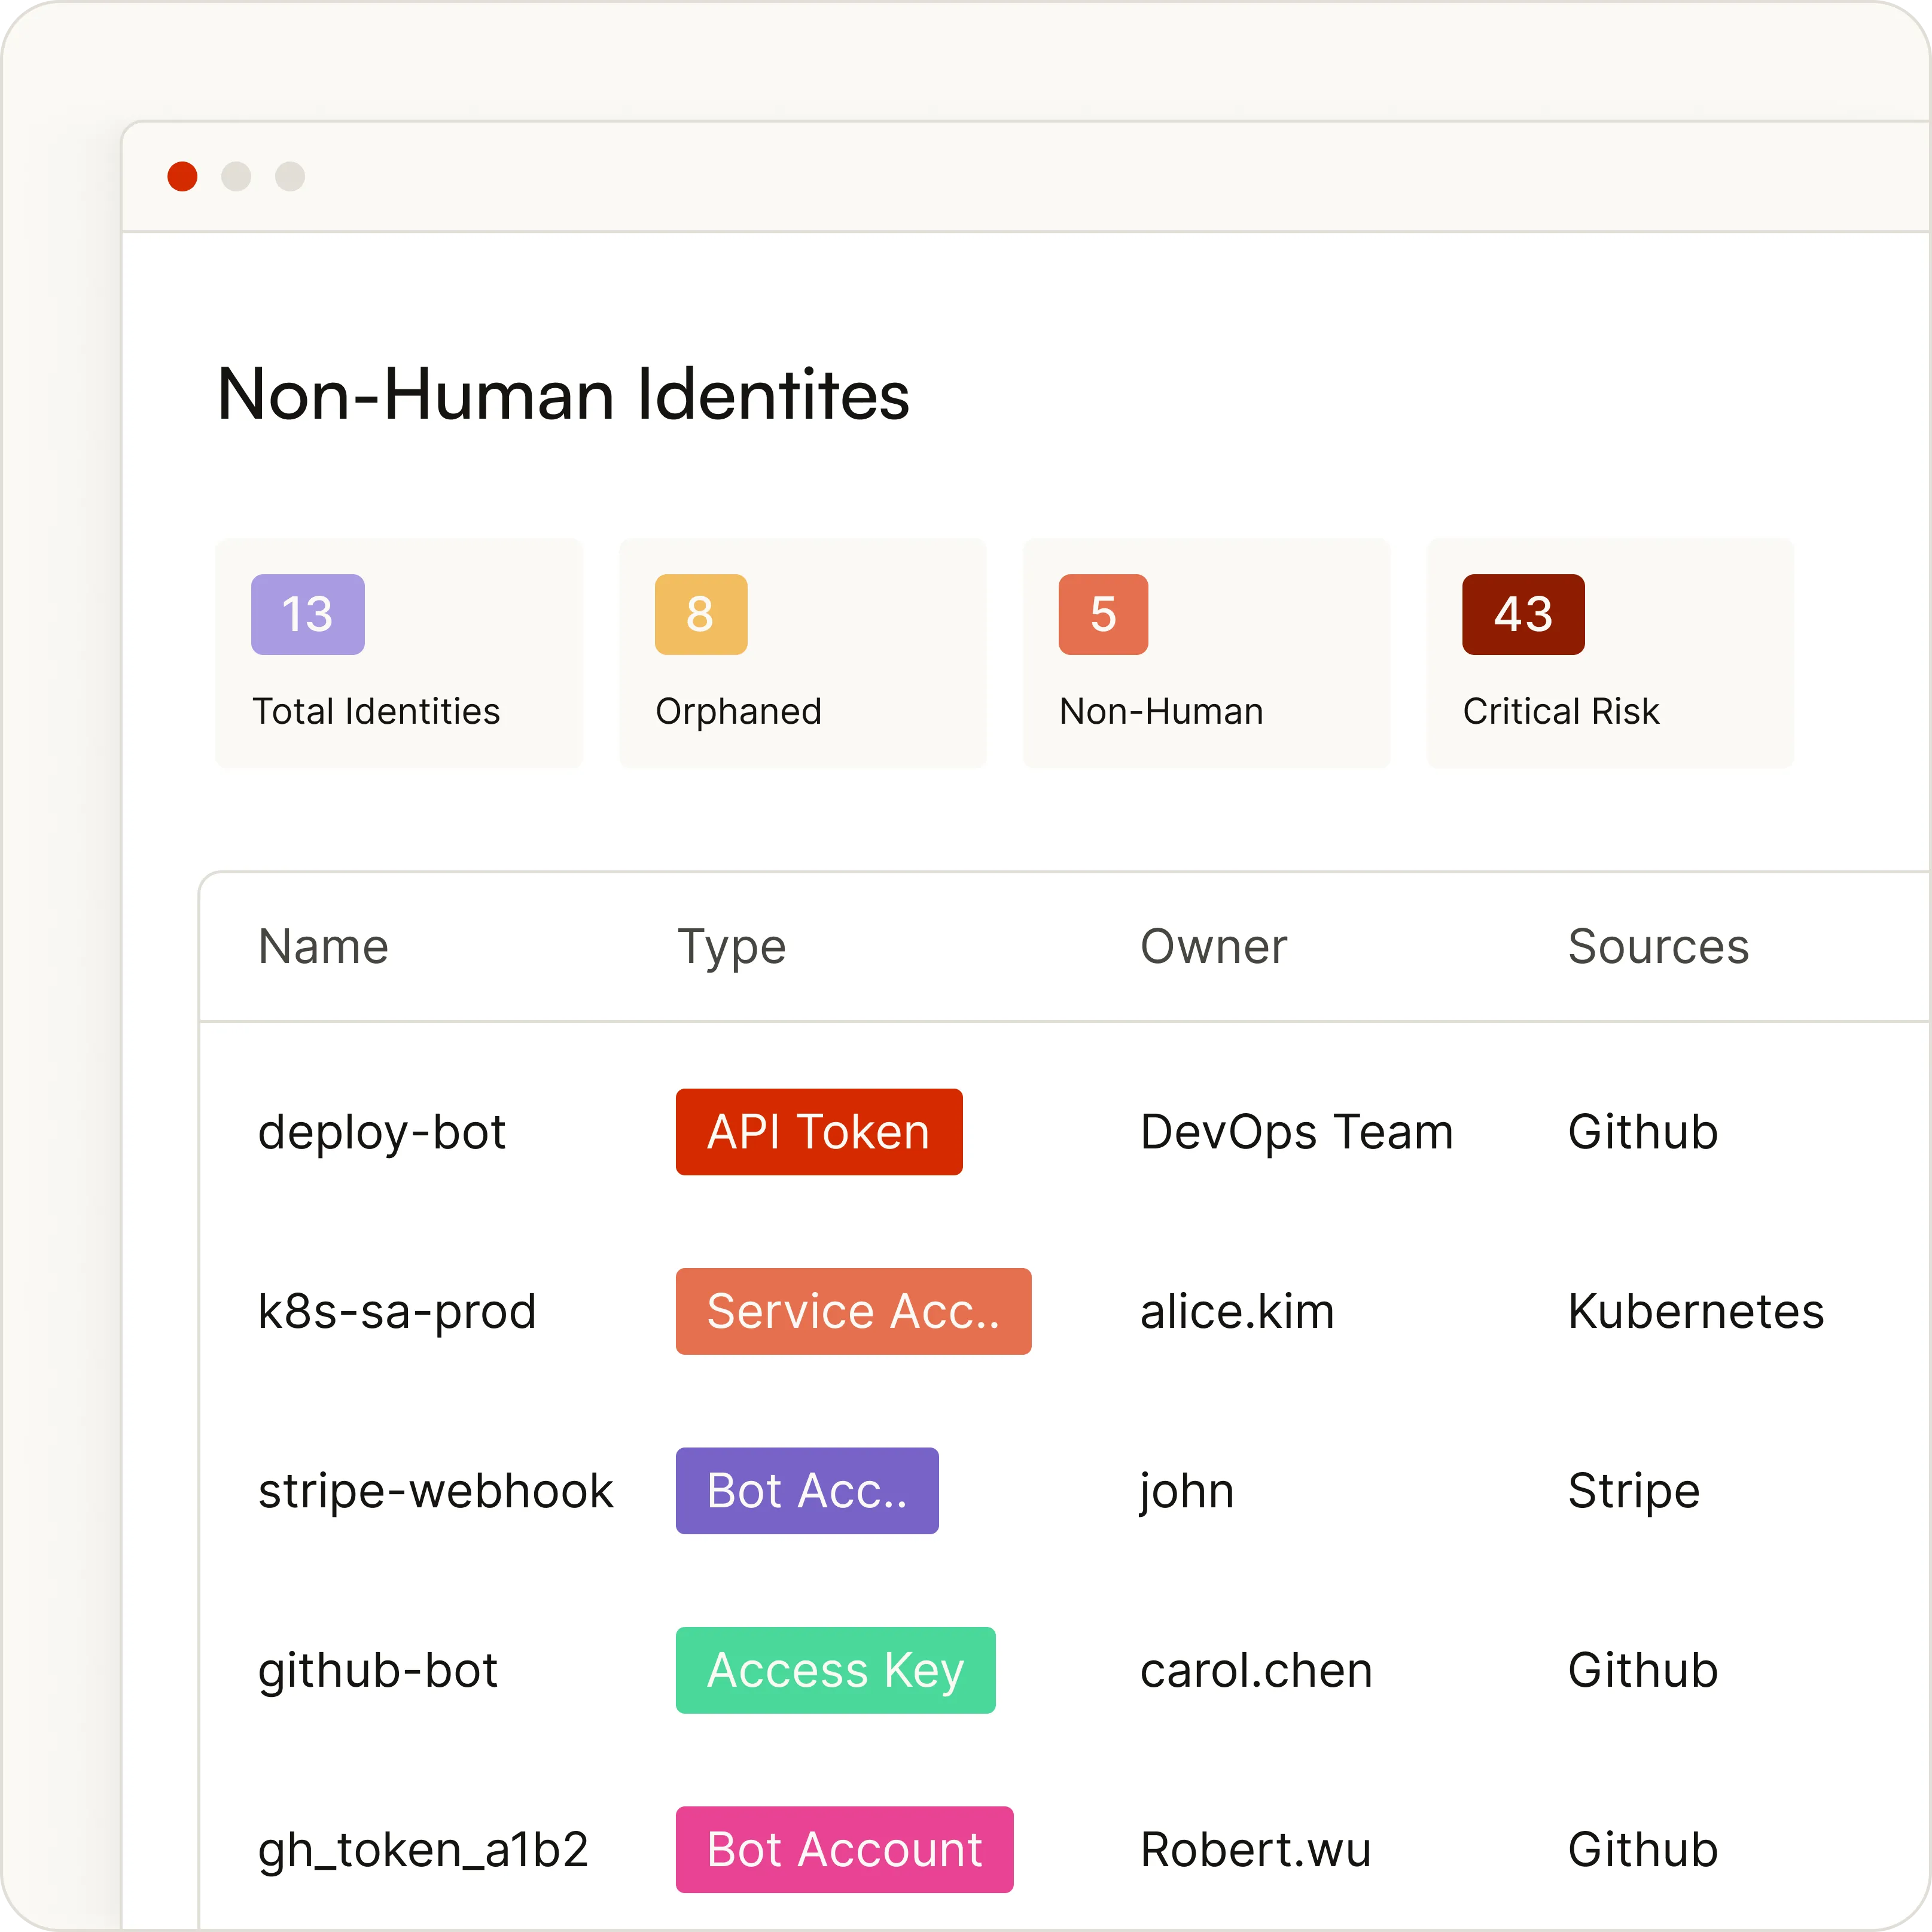
Task: Select the stripe-webhook identity name
Action: pyautogui.click(x=435, y=1490)
